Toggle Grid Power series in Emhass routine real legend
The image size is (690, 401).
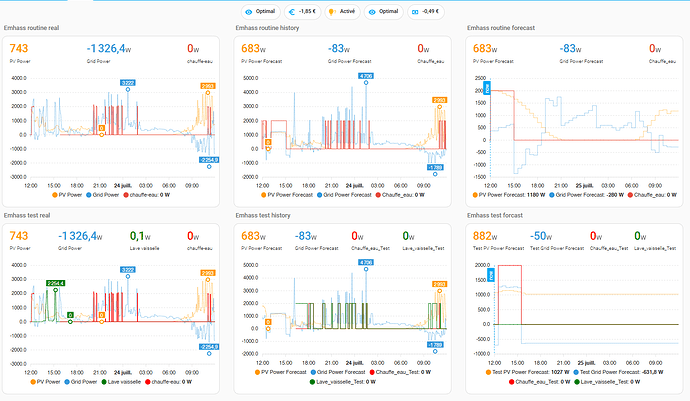(x=103, y=195)
